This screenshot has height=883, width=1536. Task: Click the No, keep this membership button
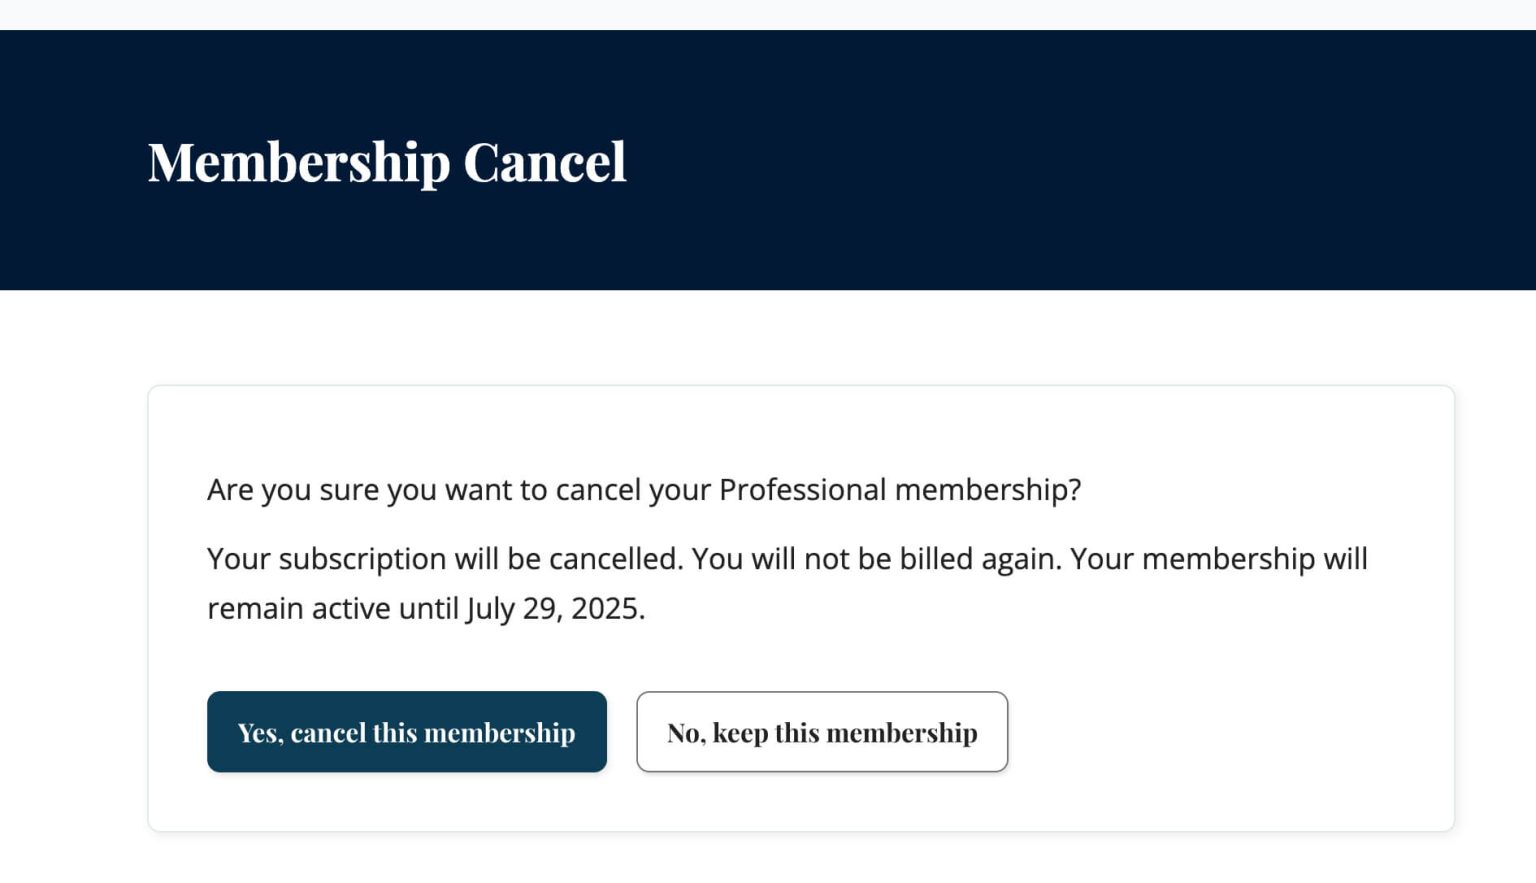[x=822, y=731]
